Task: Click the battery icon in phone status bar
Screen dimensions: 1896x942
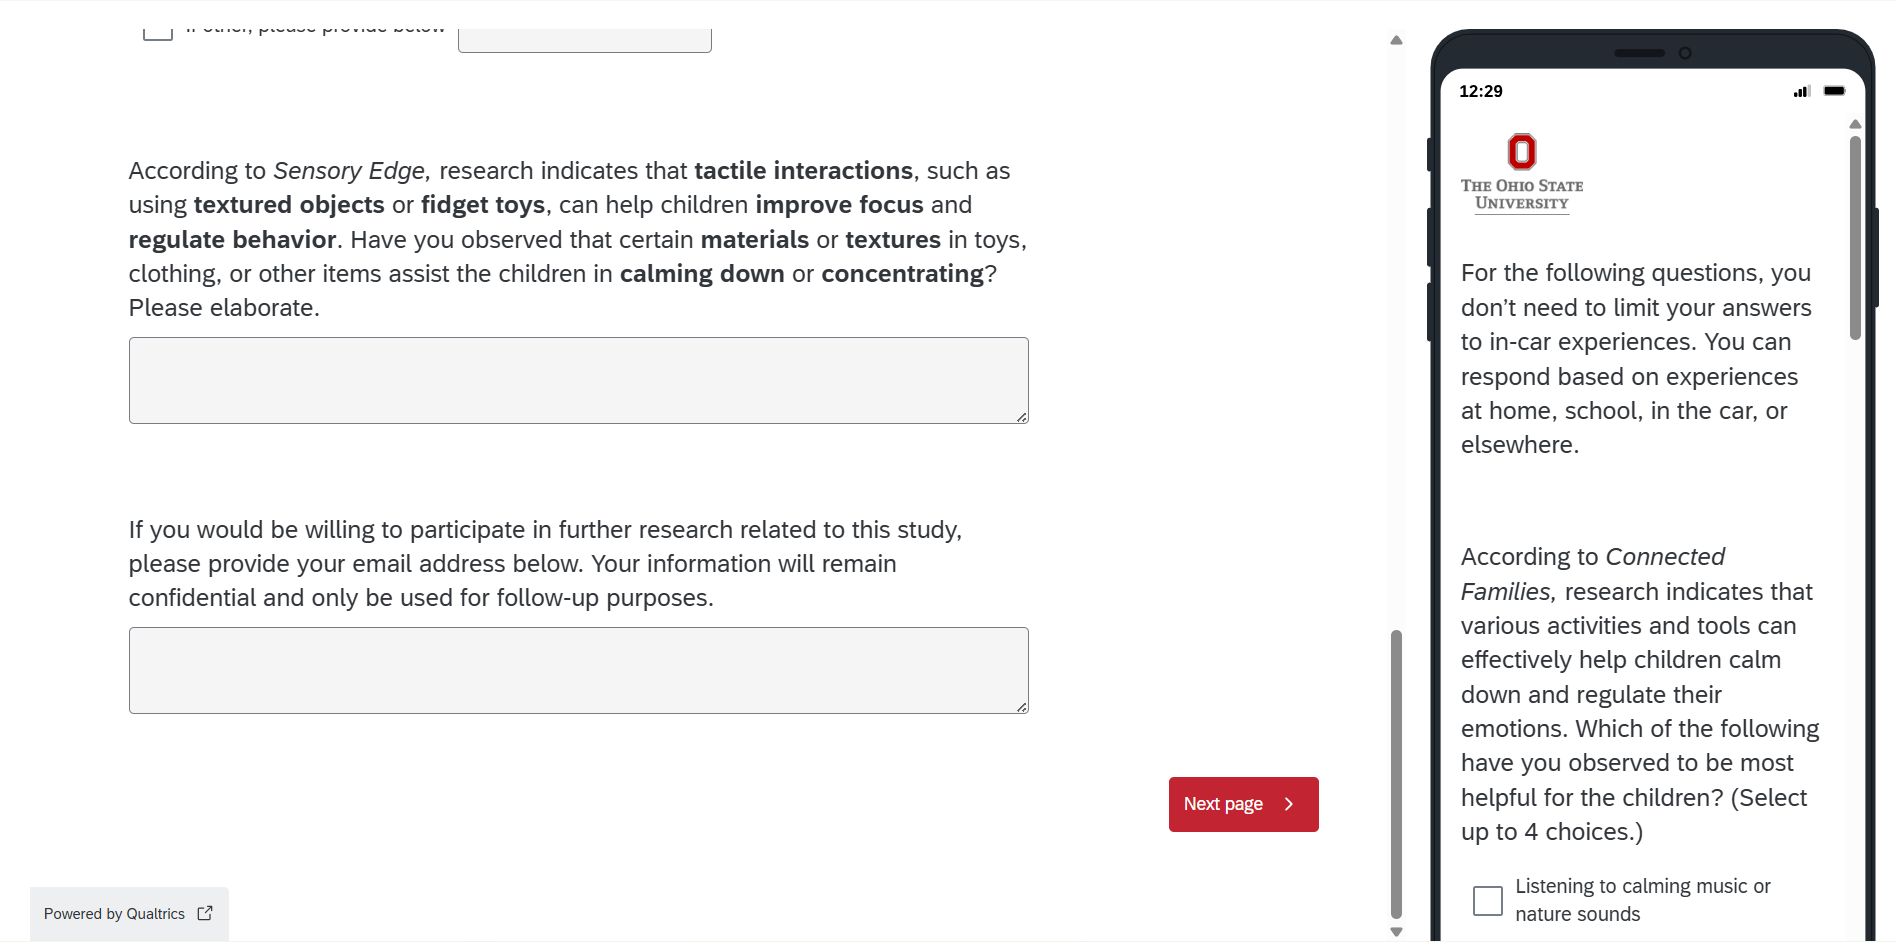Action: click(1834, 91)
